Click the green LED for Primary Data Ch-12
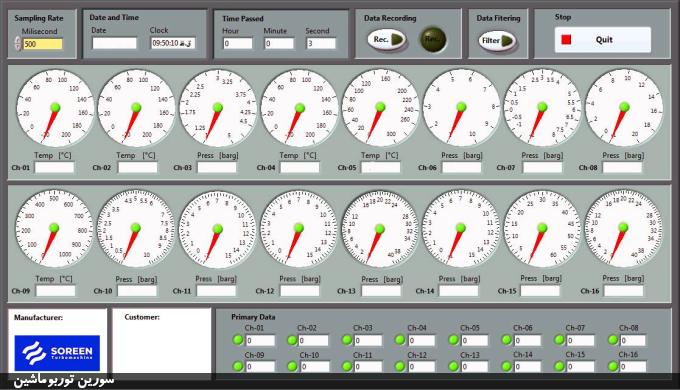This screenshot has height=390, width=680. click(400, 367)
